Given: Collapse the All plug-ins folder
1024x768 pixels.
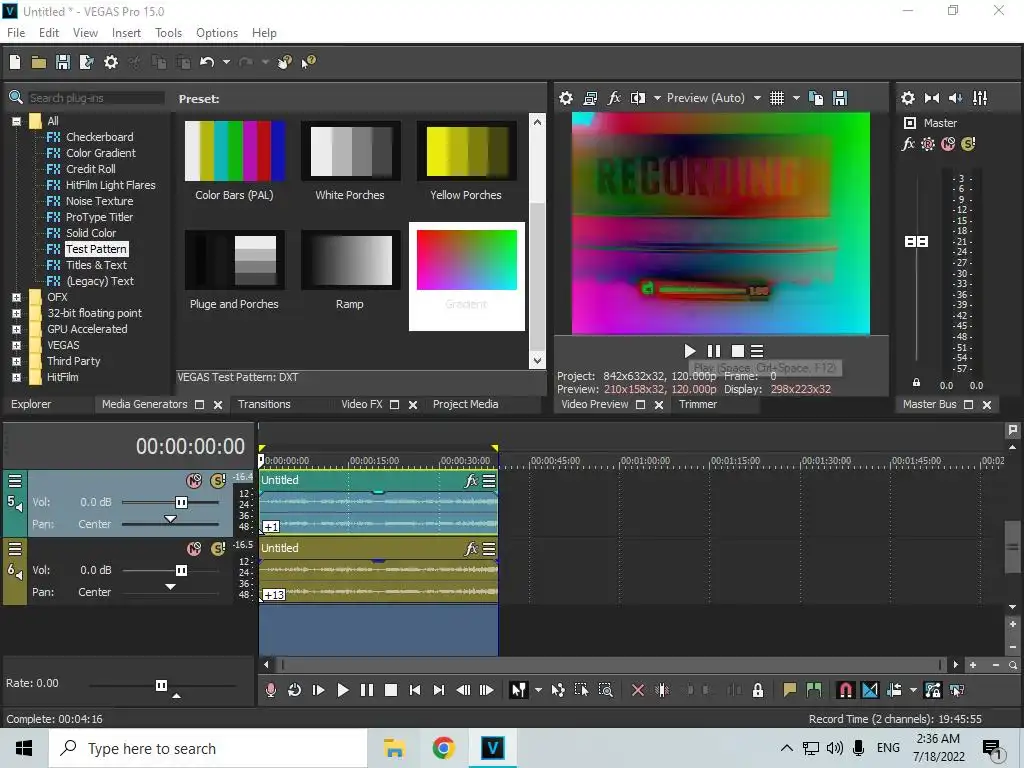Looking at the screenshot, I should click(16, 121).
